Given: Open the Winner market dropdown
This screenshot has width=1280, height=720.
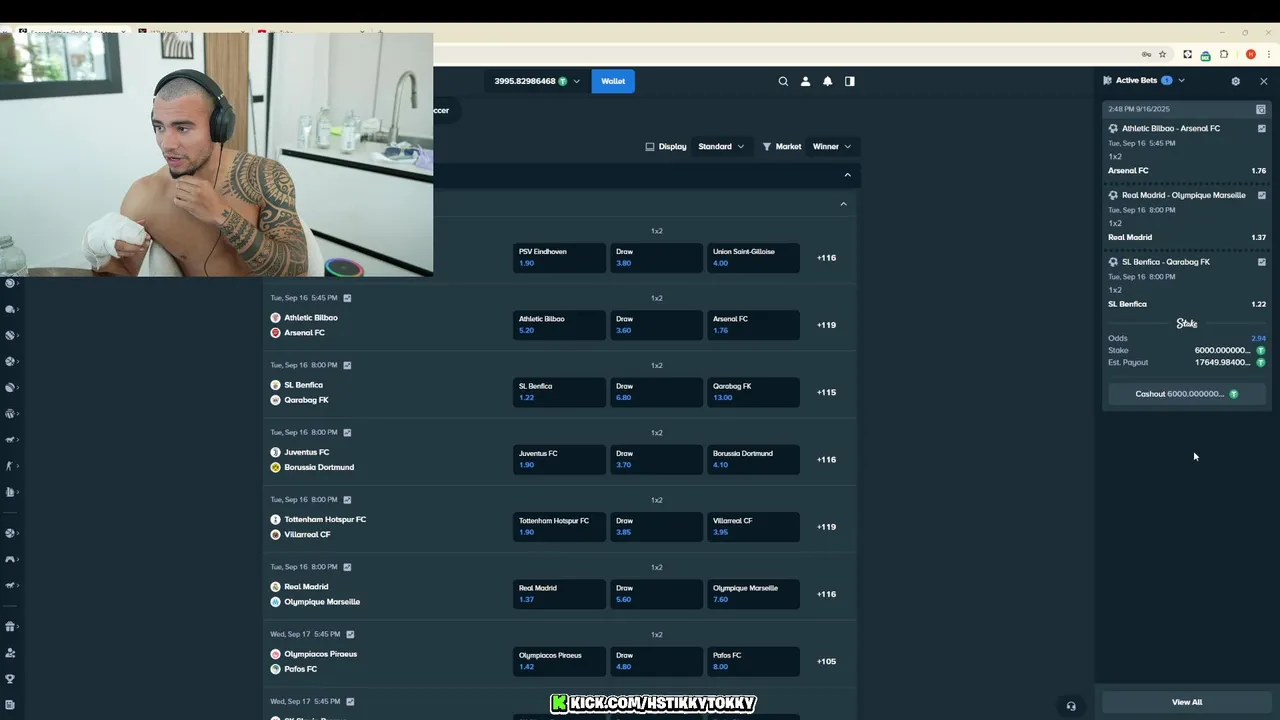Looking at the screenshot, I should coord(831,146).
